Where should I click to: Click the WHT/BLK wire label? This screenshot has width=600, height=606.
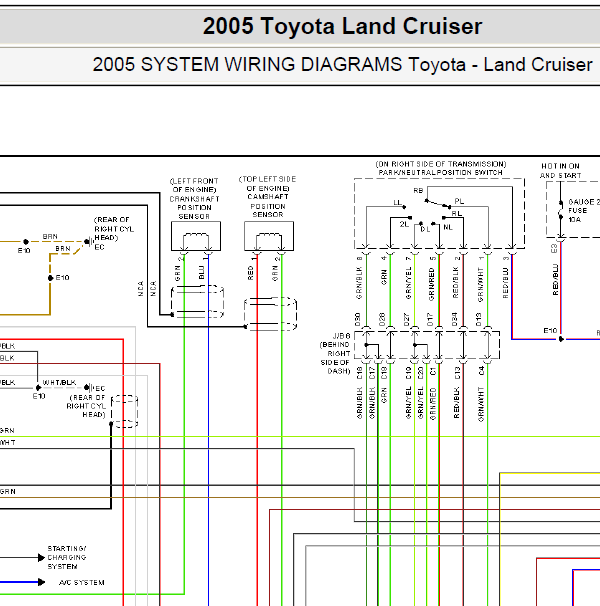point(59,382)
